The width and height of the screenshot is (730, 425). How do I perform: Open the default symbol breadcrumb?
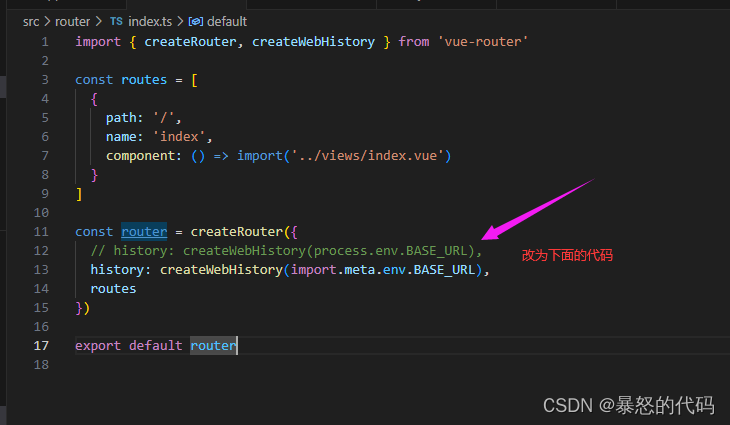point(227,21)
